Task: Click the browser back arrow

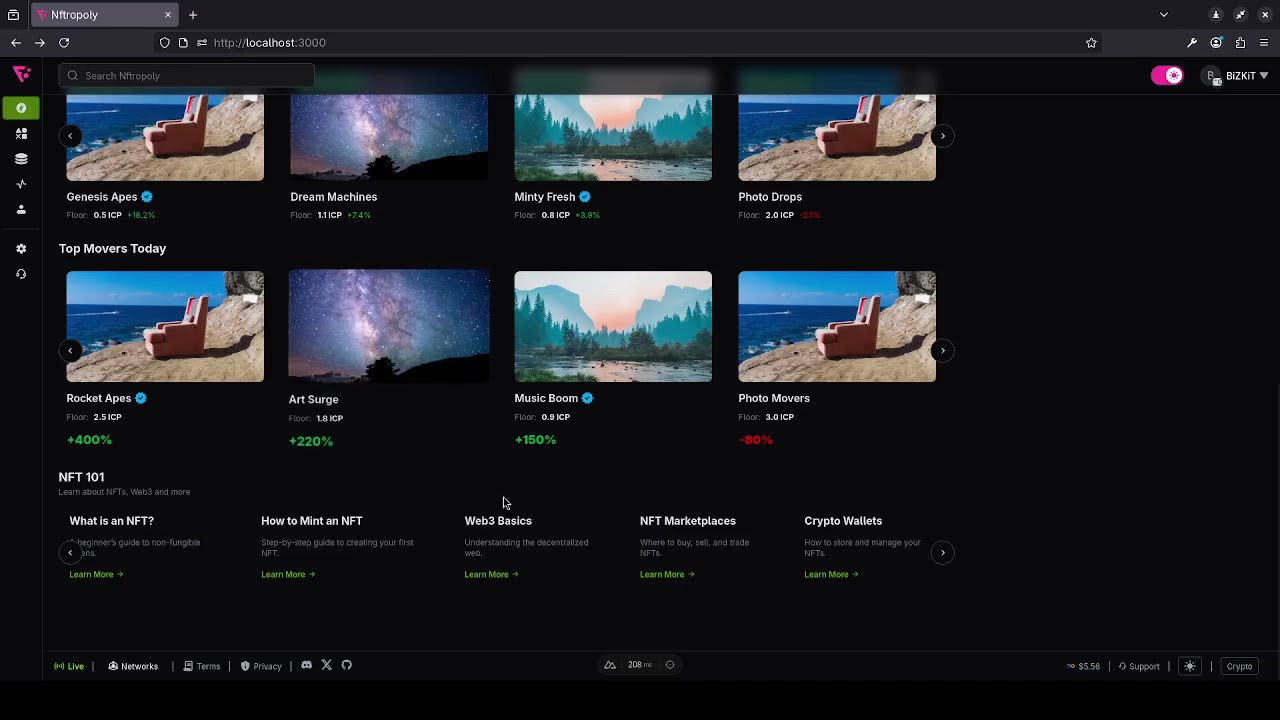Action: click(16, 43)
